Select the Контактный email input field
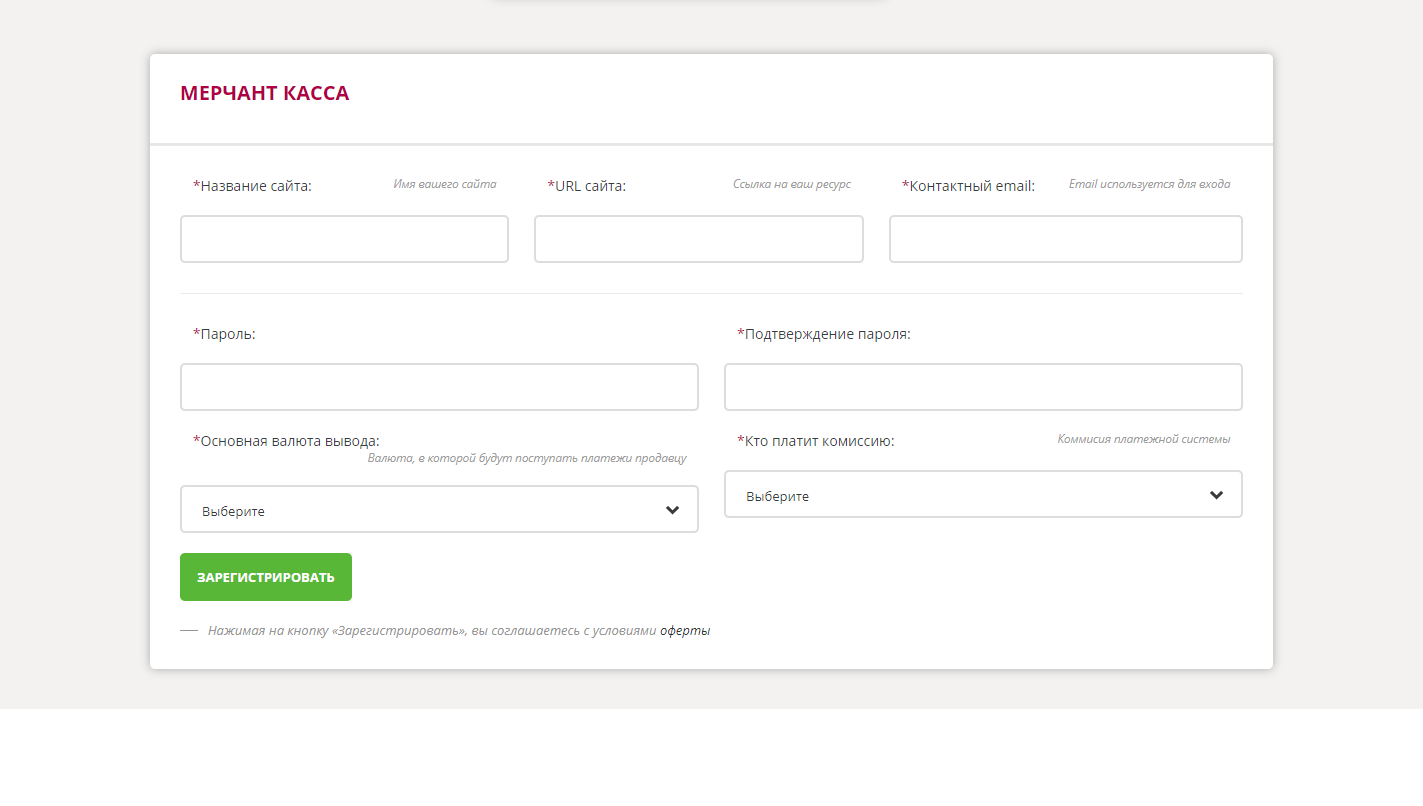This screenshot has height=806, width=1423. click(1065, 239)
